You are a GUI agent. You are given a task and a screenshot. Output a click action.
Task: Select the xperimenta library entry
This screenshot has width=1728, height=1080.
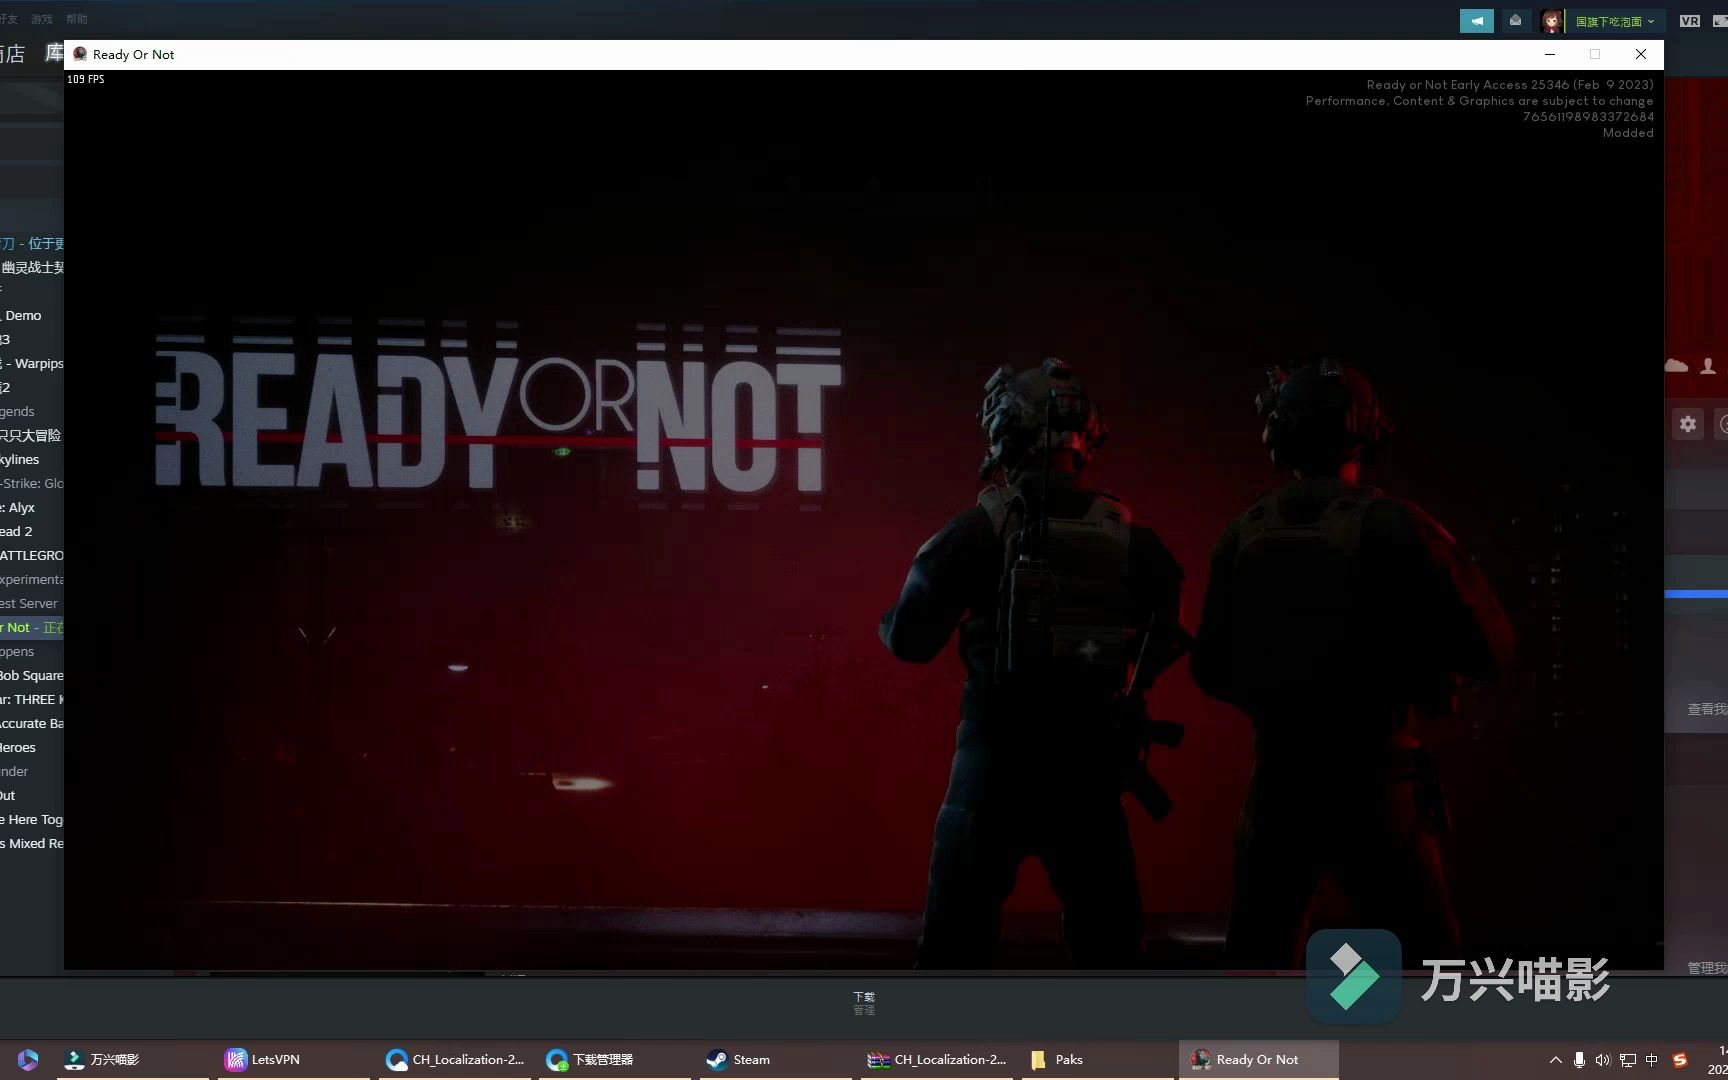pos(32,580)
